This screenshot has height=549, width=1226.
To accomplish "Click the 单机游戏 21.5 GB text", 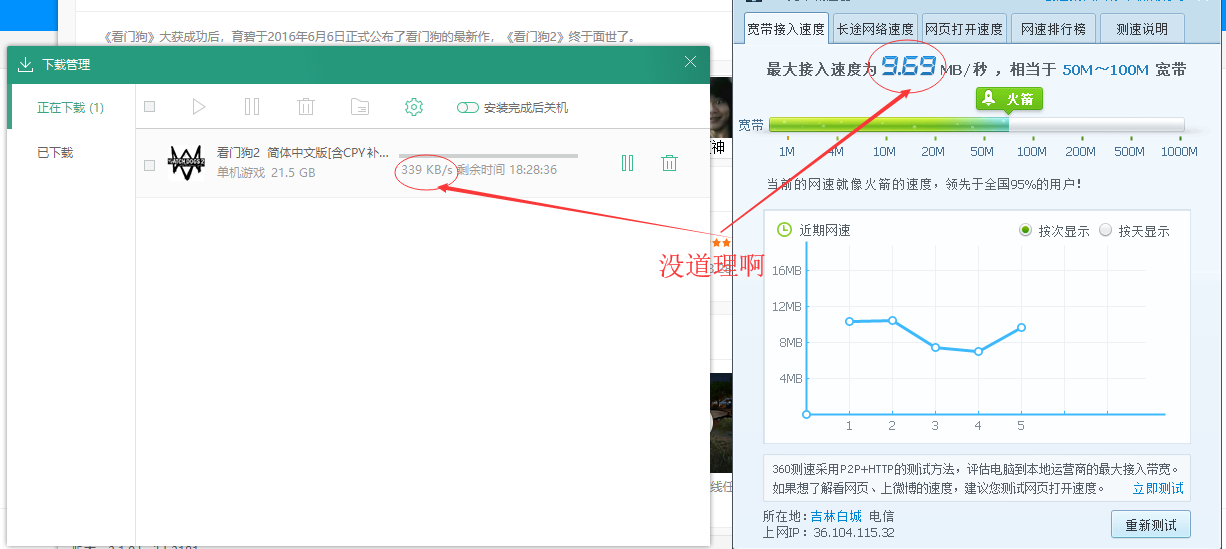I will point(266,172).
